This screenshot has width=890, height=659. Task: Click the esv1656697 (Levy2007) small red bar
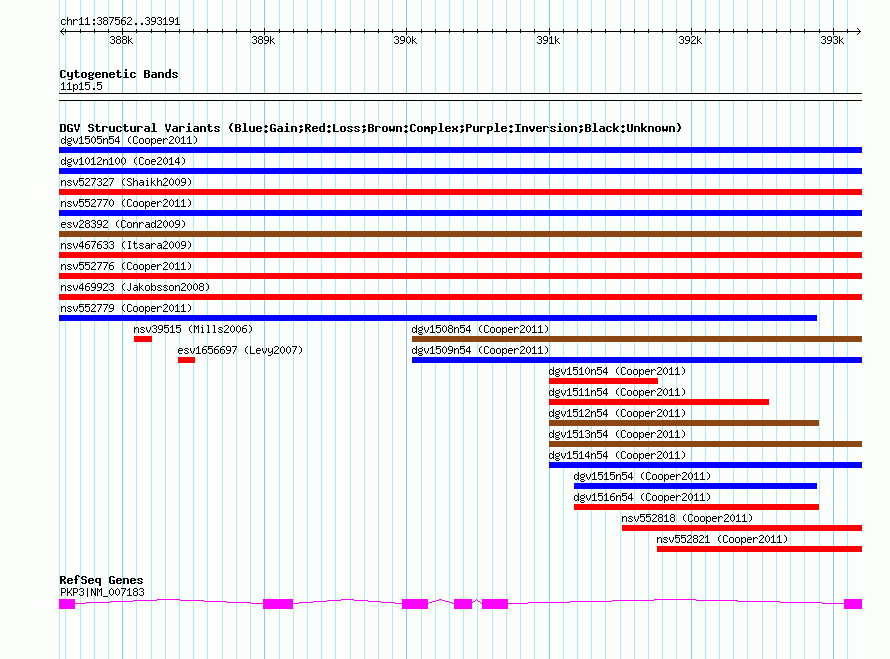(186, 360)
